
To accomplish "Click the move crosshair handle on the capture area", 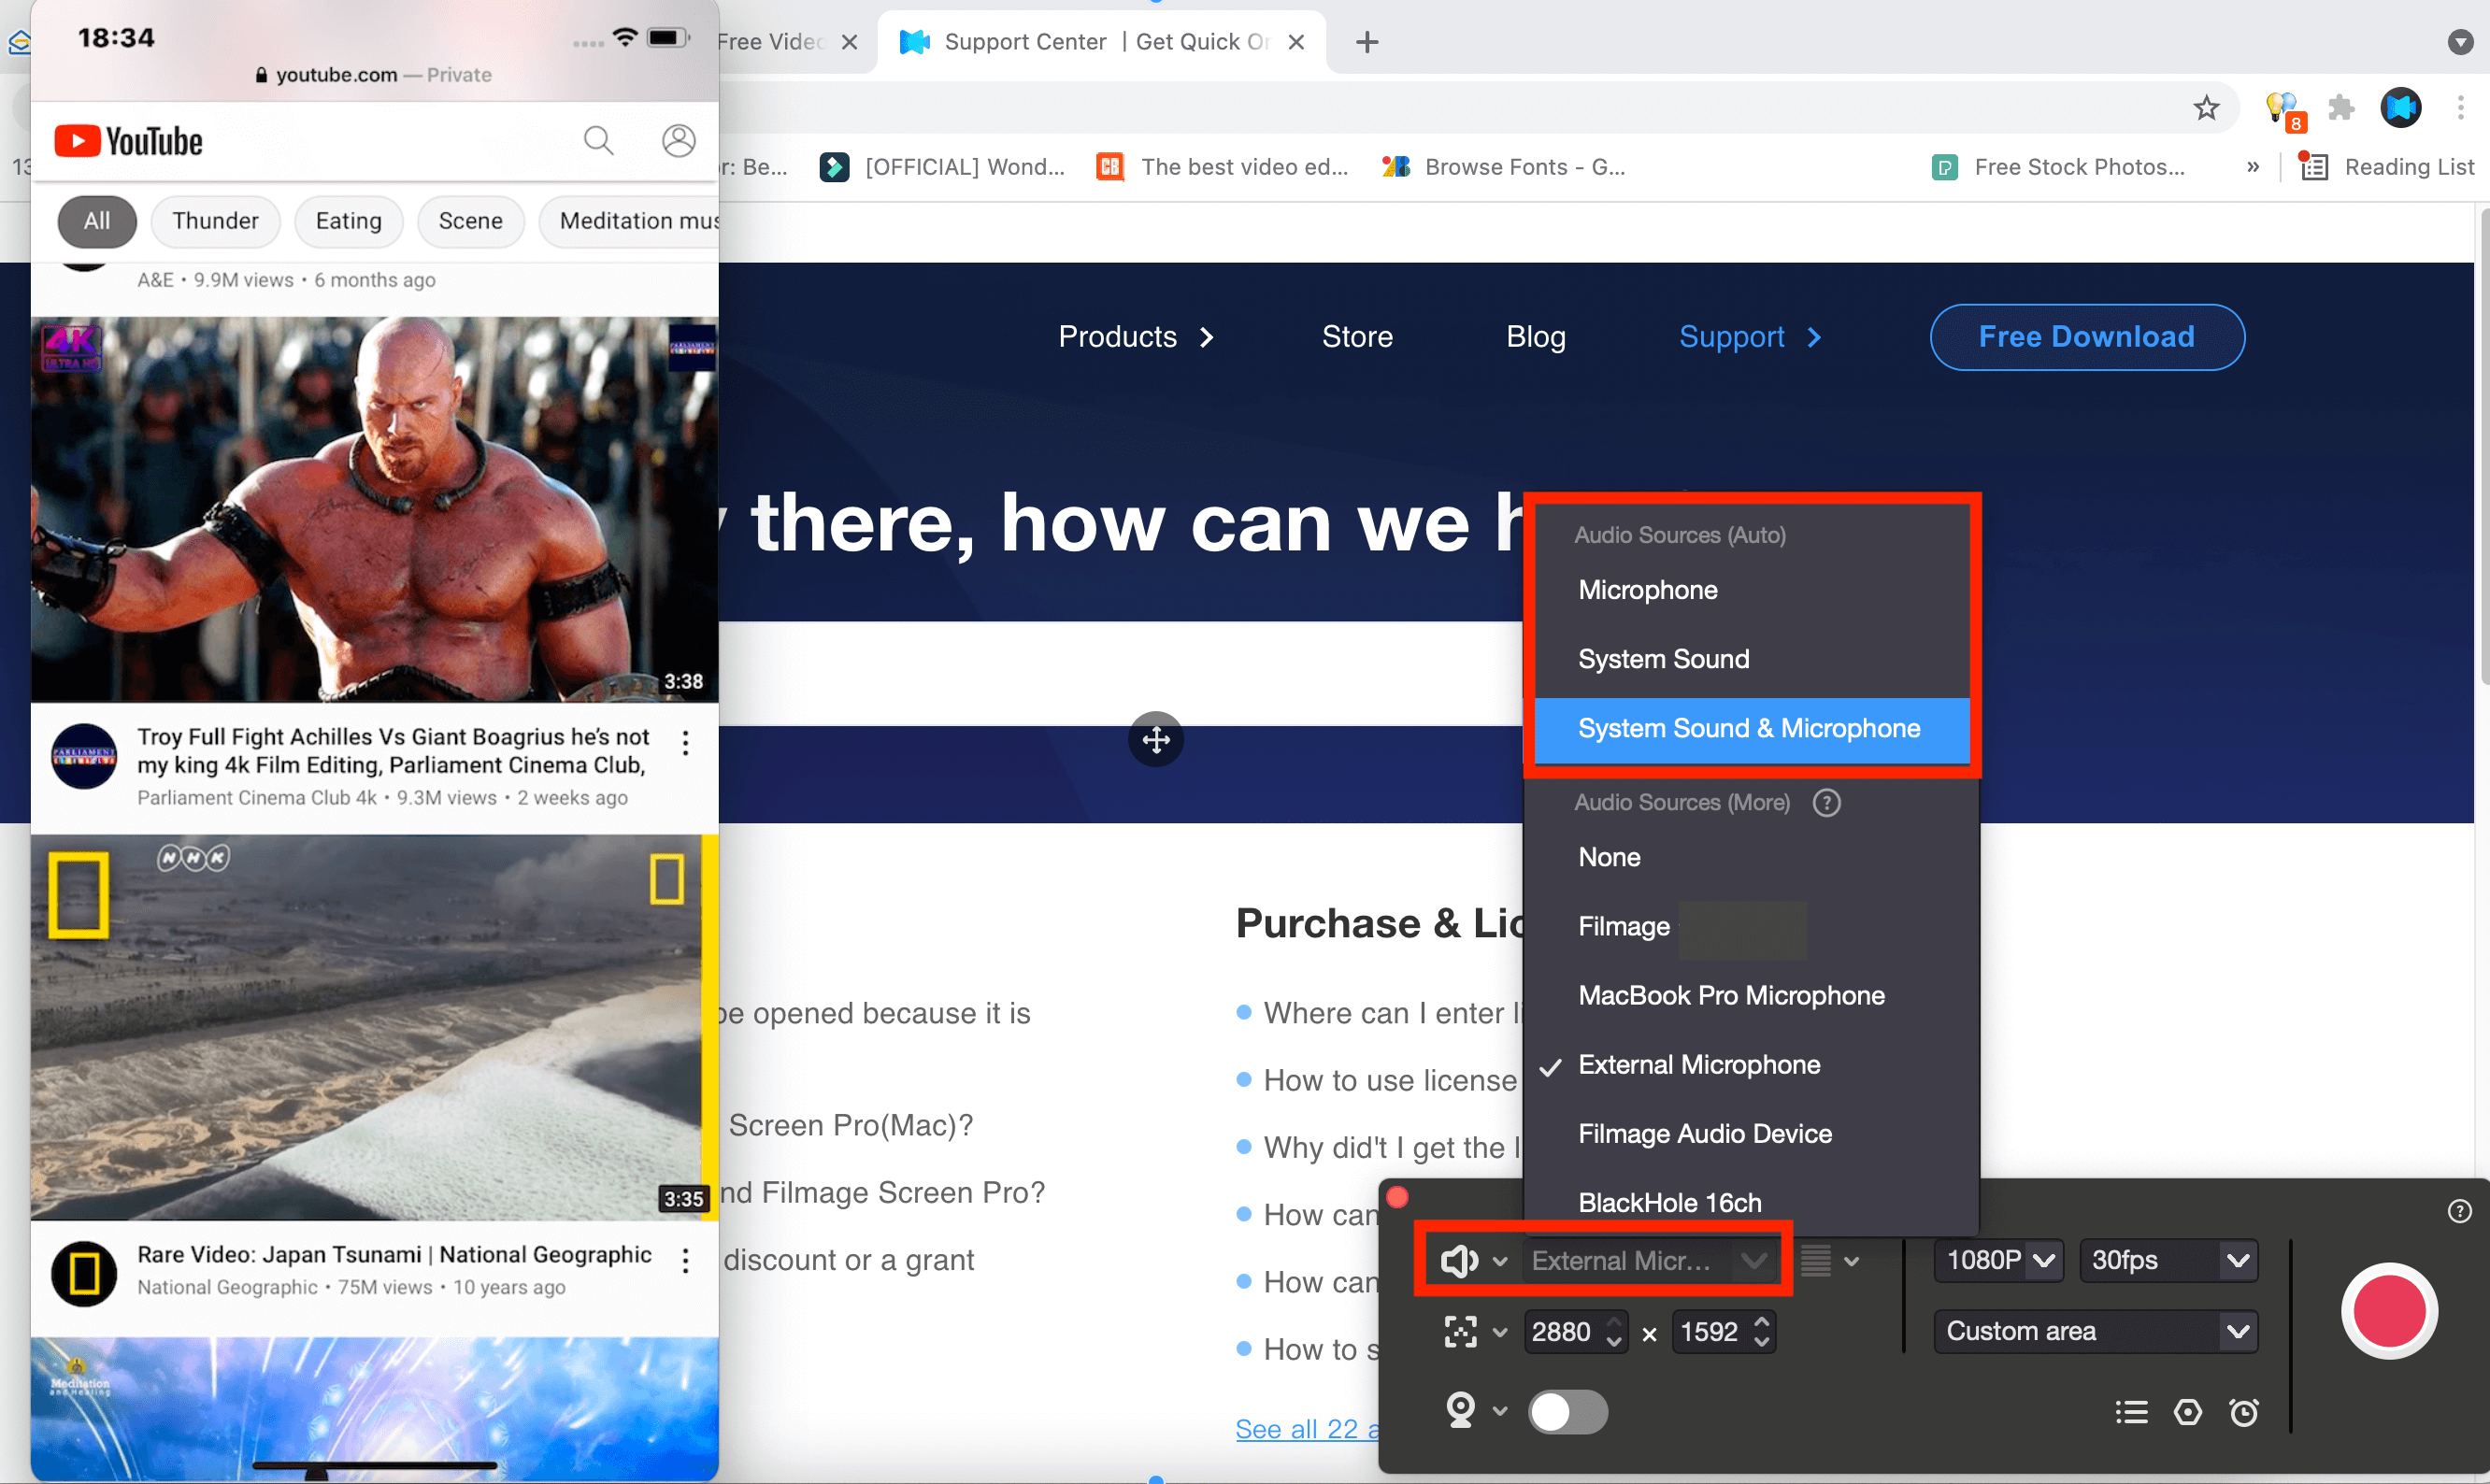I will (1156, 739).
